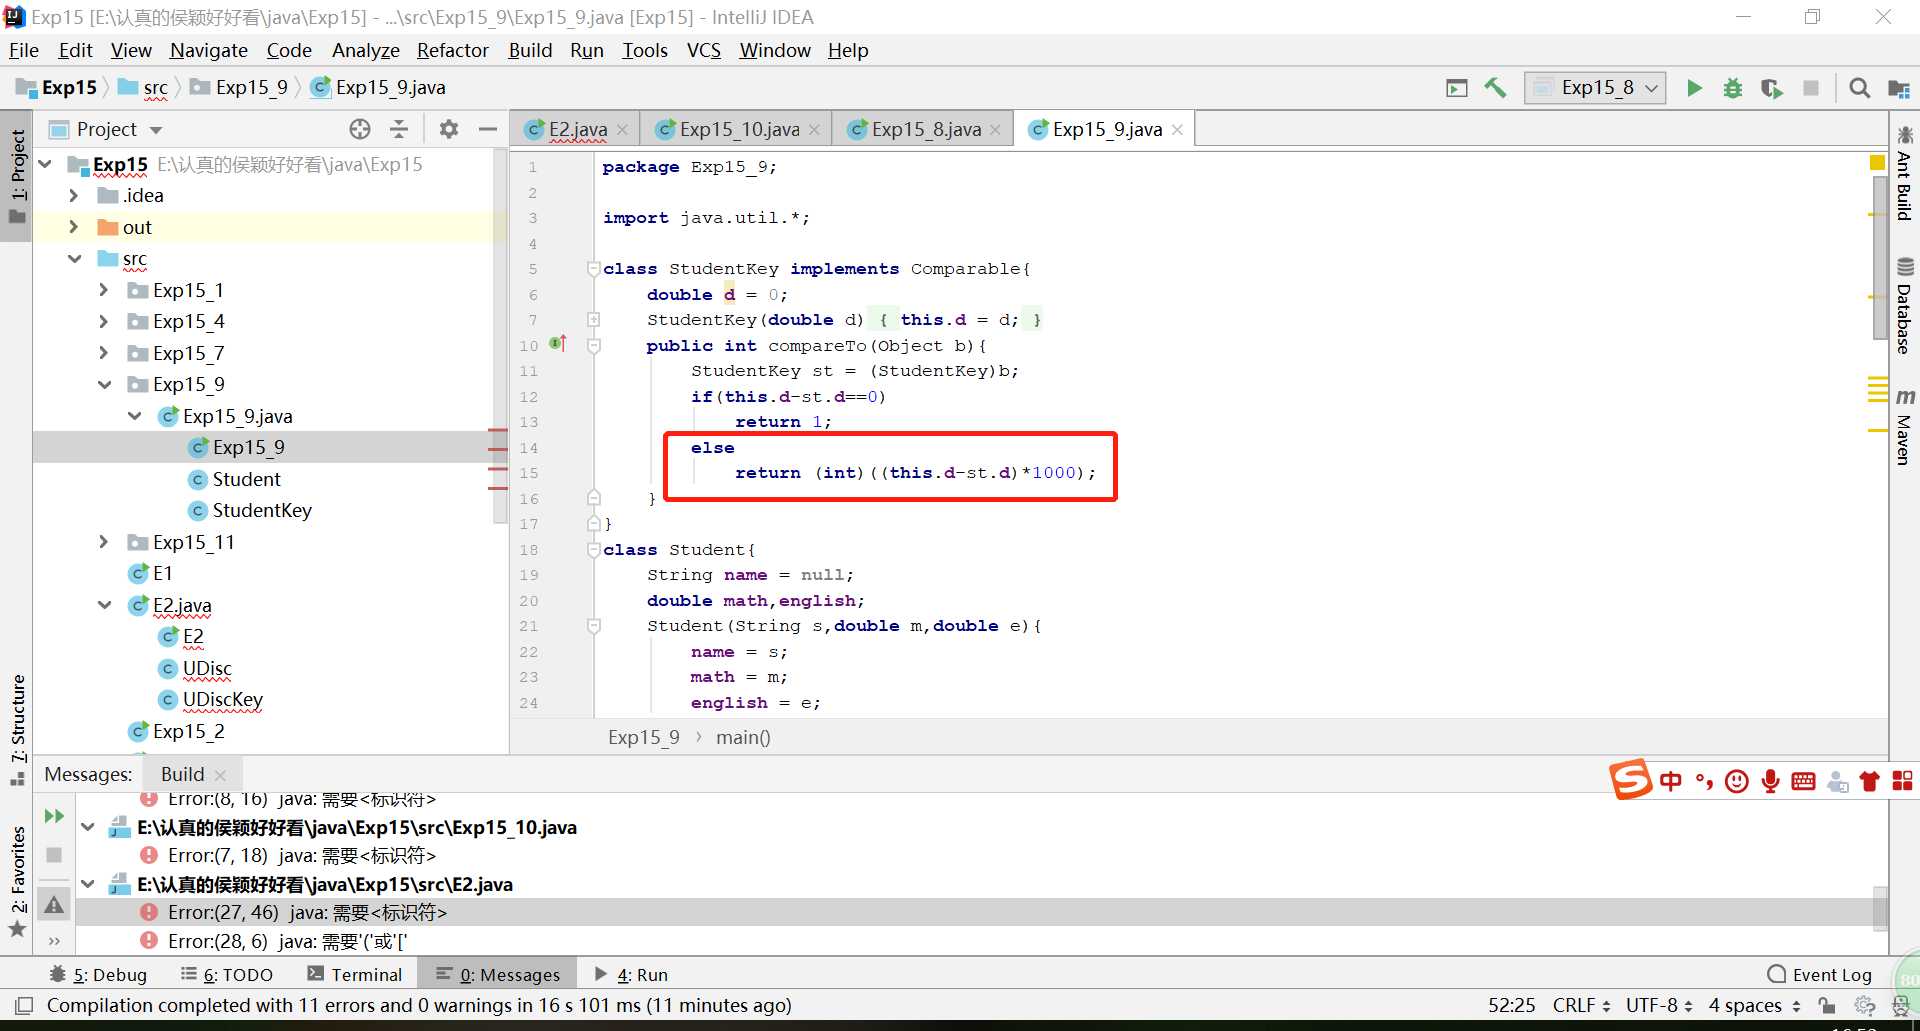The height and width of the screenshot is (1031, 1920).
Task: Toggle warnings filter in Messages panel
Action: click(x=54, y=905)
